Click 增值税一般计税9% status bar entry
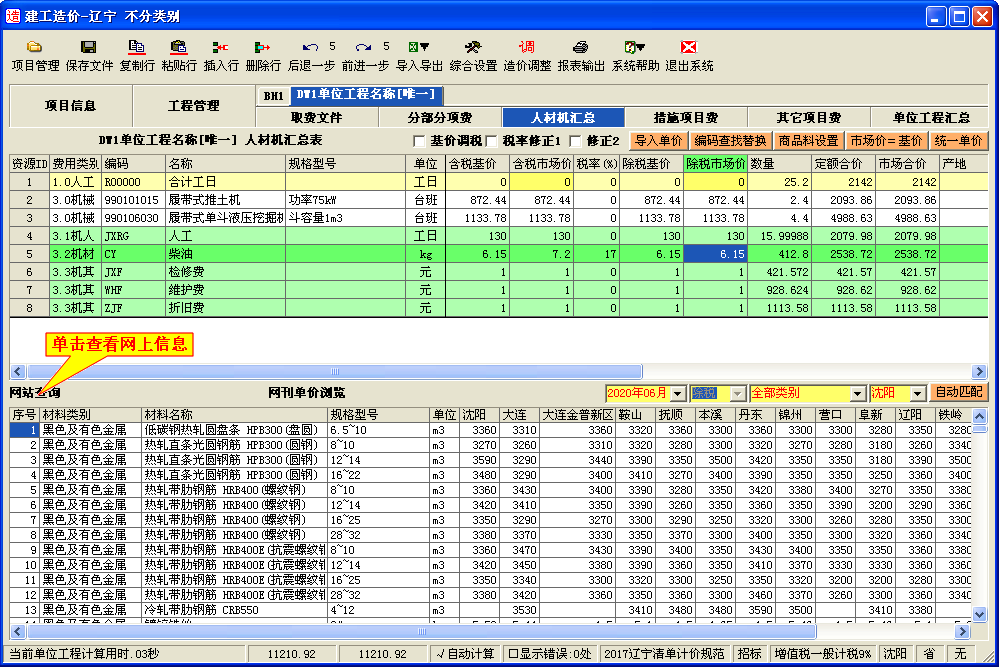 (x=822, y=654)
